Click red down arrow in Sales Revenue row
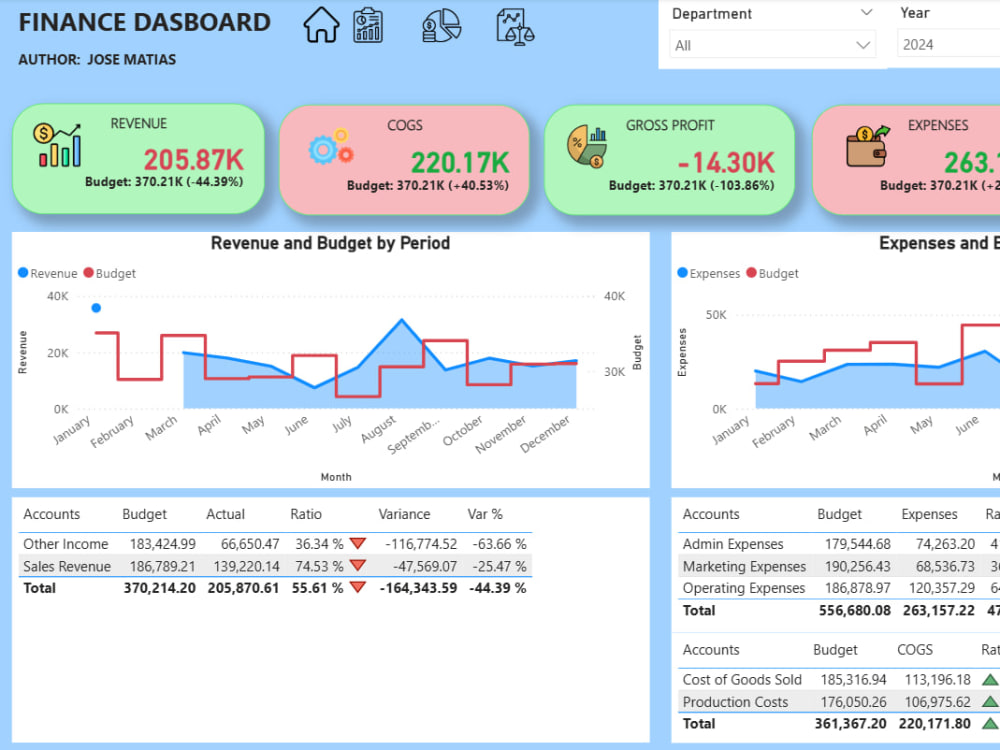This screenshot has height=750, width=1000. point(358,565)
